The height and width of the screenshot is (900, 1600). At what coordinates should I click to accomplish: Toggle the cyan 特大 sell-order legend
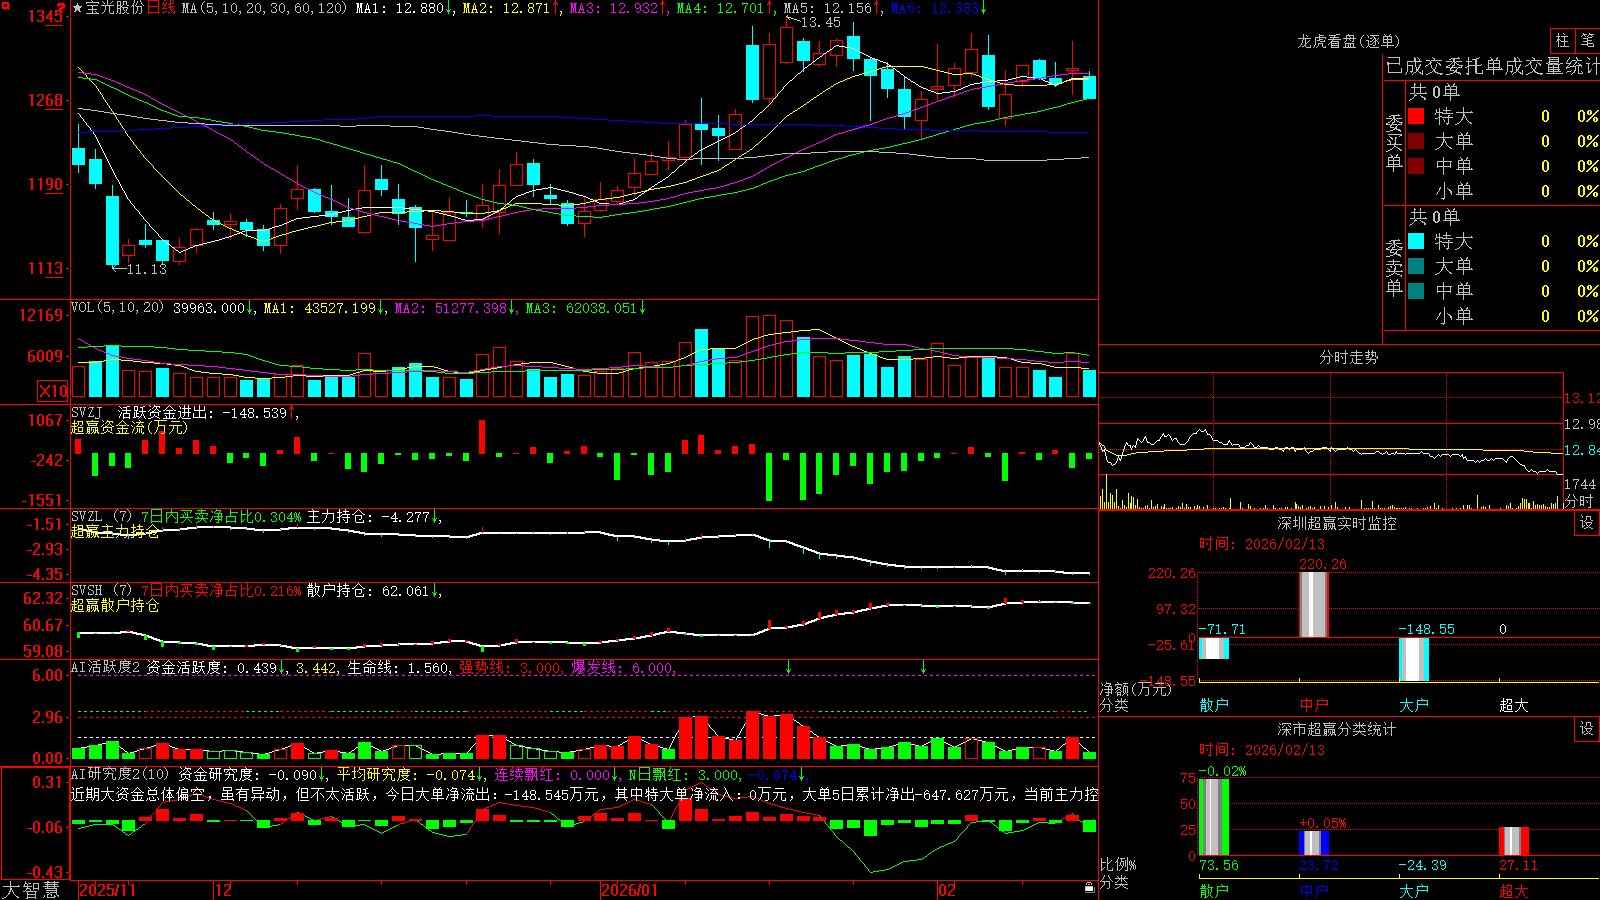click(1416, 241)
